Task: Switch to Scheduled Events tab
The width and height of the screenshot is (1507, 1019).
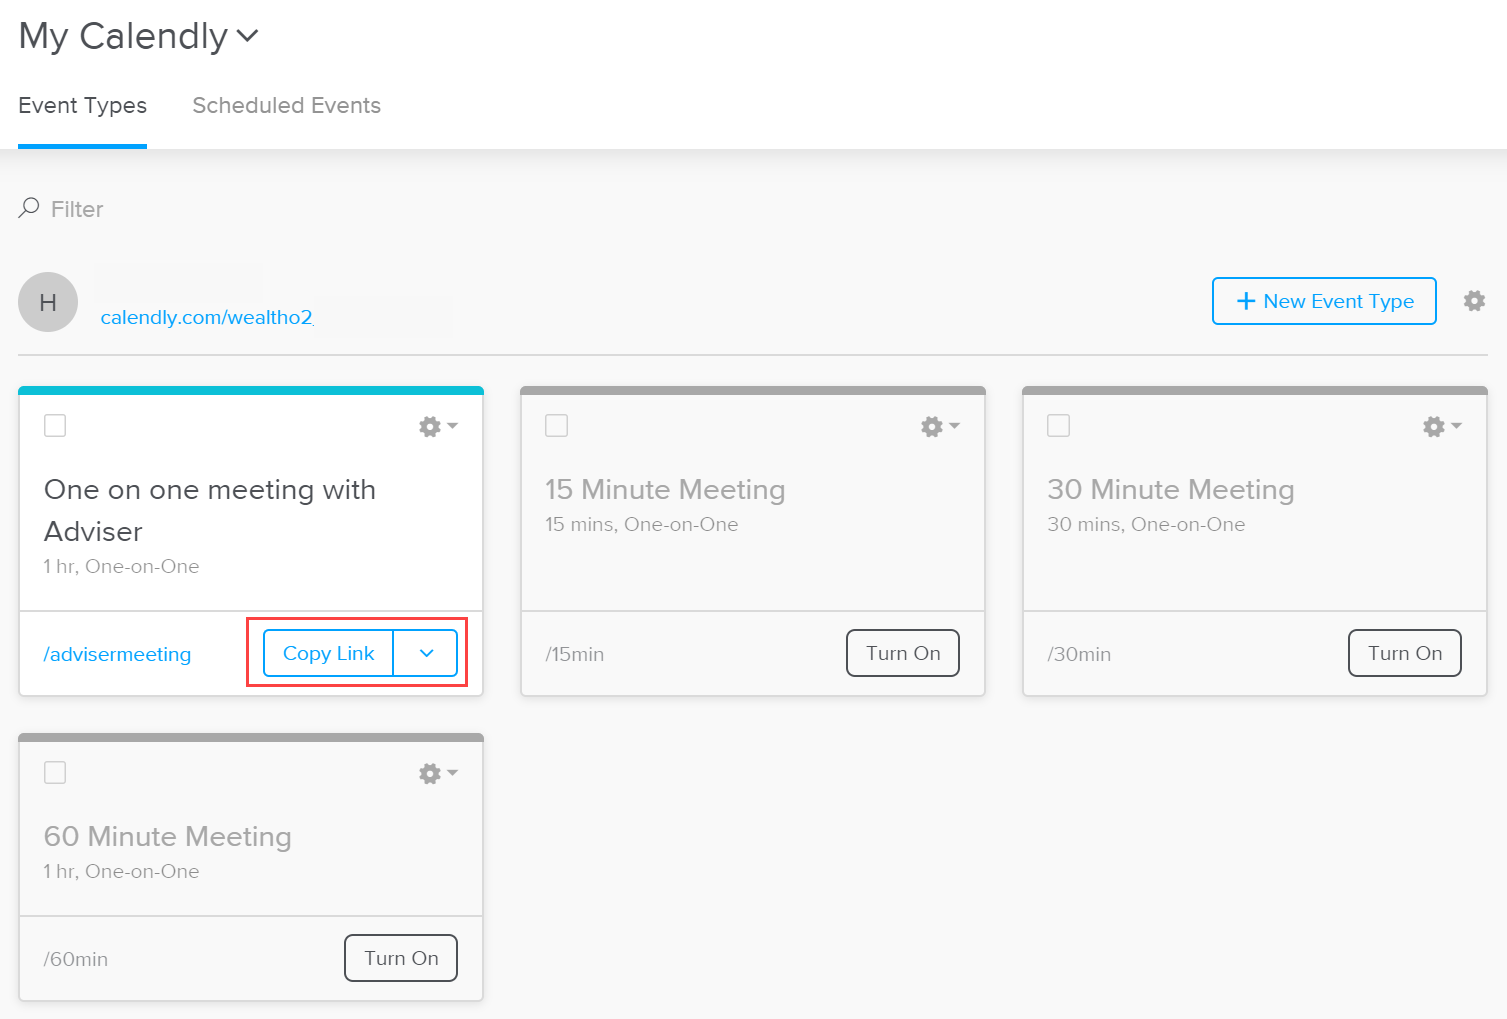Action: [286, 106]
